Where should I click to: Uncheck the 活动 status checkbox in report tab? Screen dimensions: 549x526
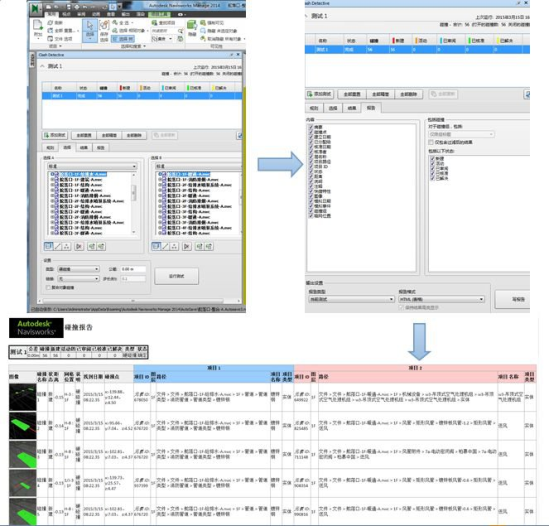pyautogui.click(x=433, y=164)
